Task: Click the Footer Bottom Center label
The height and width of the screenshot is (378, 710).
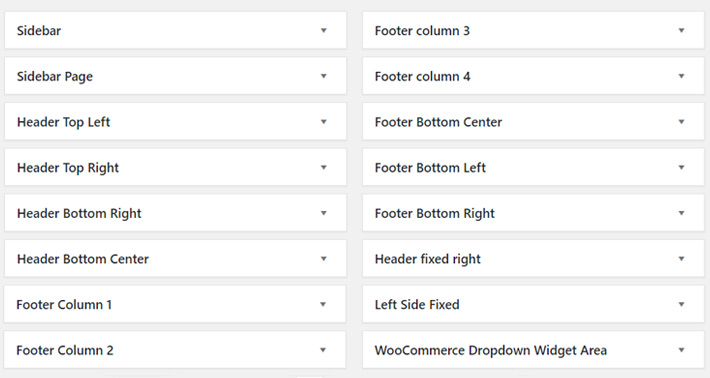Action: pos(438,122)
